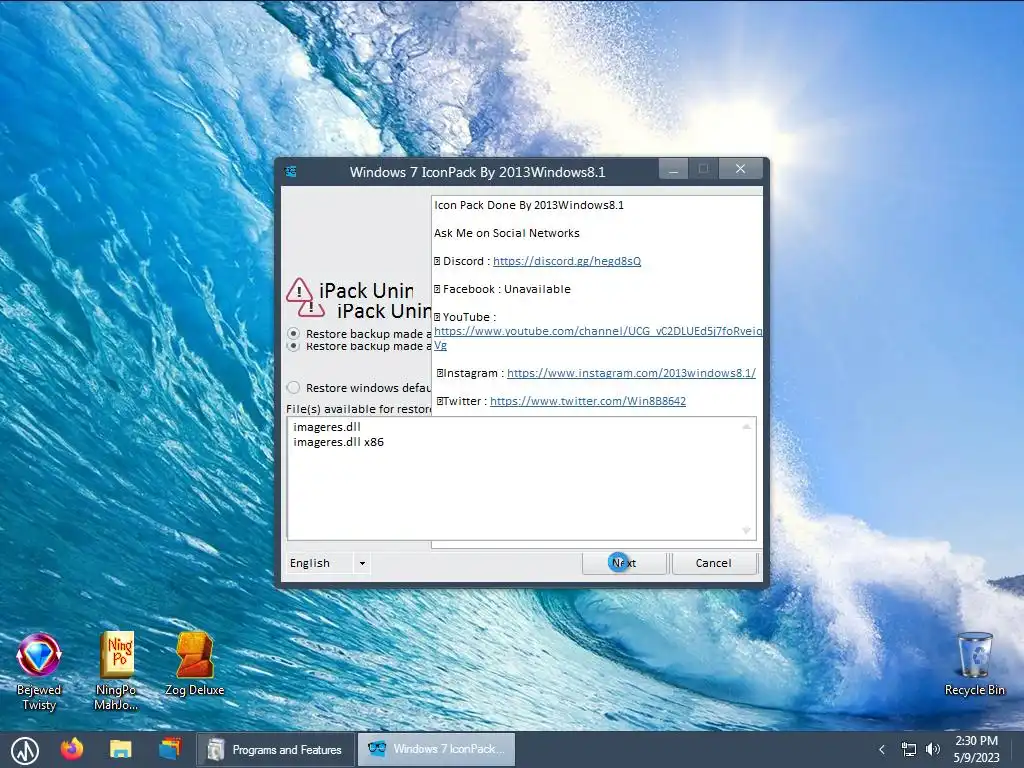The width and height of the screenshot is (1024, 768).
Task: Activate the Windows 7 IconPack taskbar button
Action: point(436,750)
